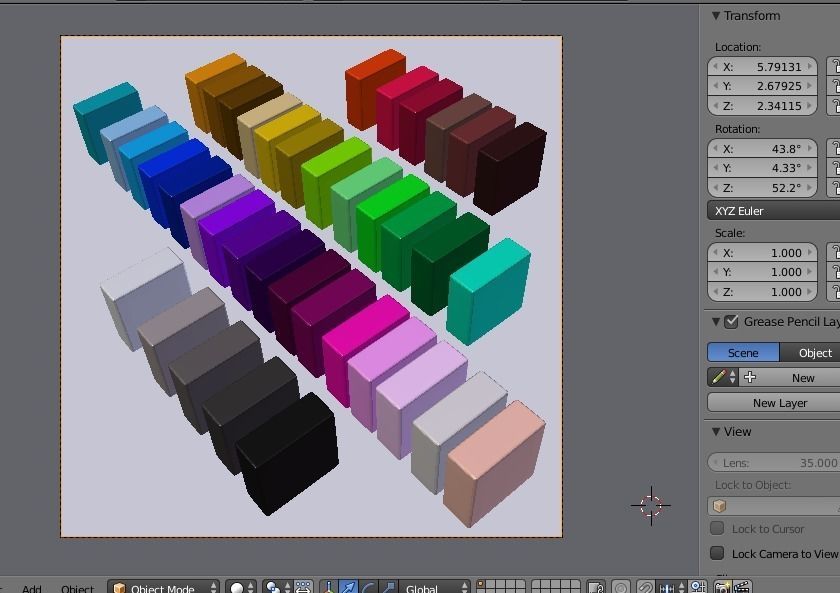Open the Object Mode dropdown
The height and width of the screenshot is (593, 840).
[x=163, y=587]
